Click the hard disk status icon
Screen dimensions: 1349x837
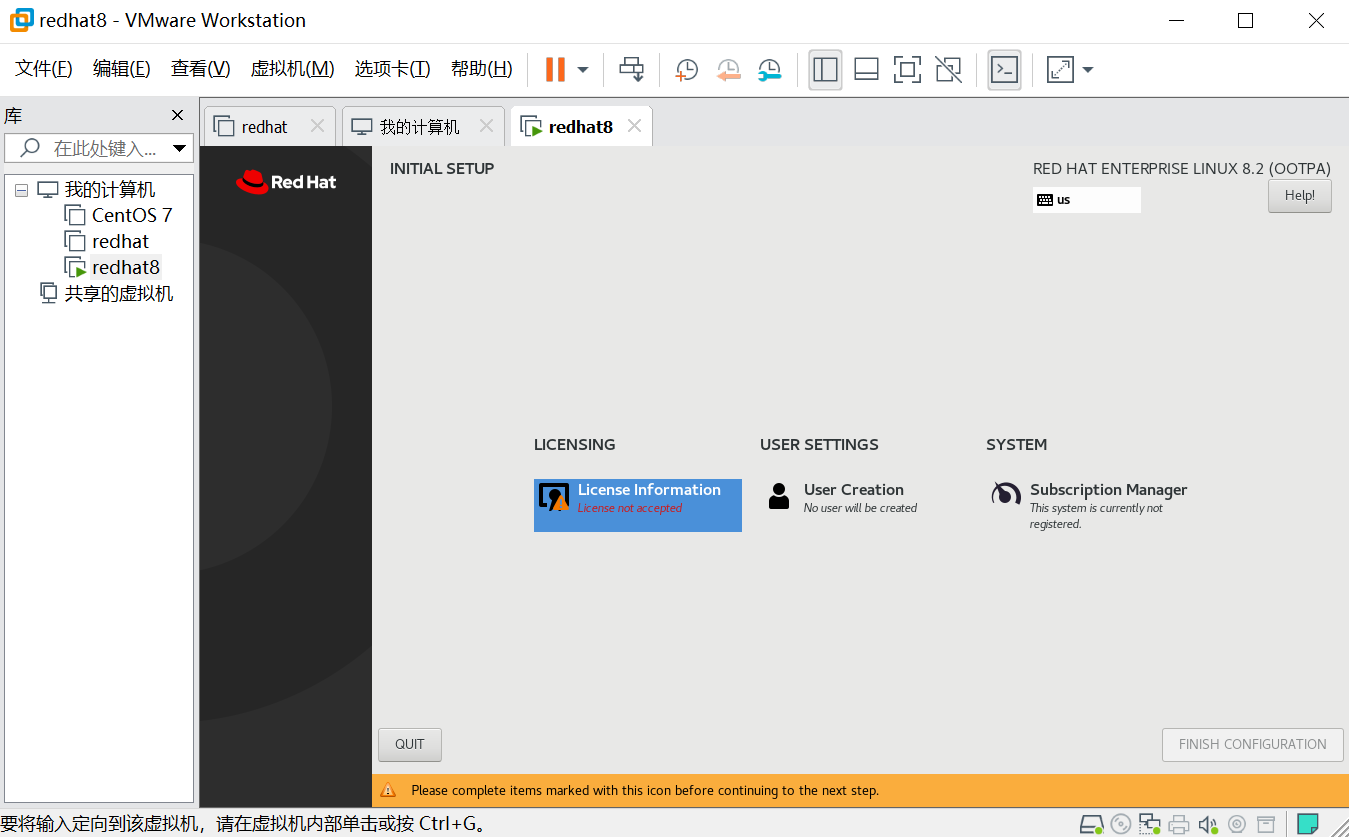coord(1092,824)
